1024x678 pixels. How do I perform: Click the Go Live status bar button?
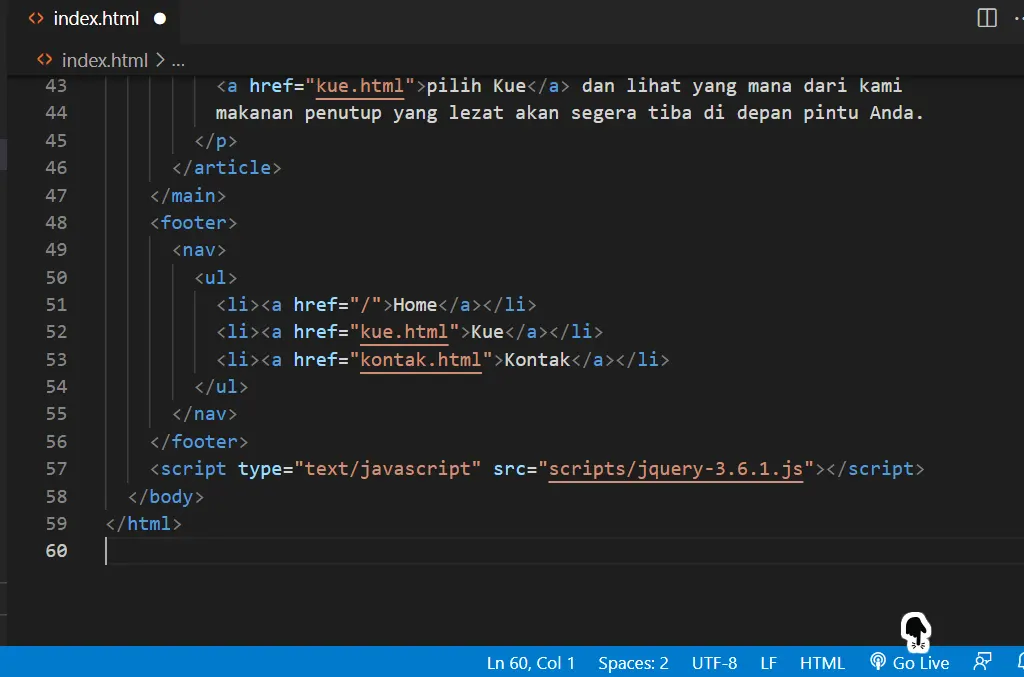point(910,663)
